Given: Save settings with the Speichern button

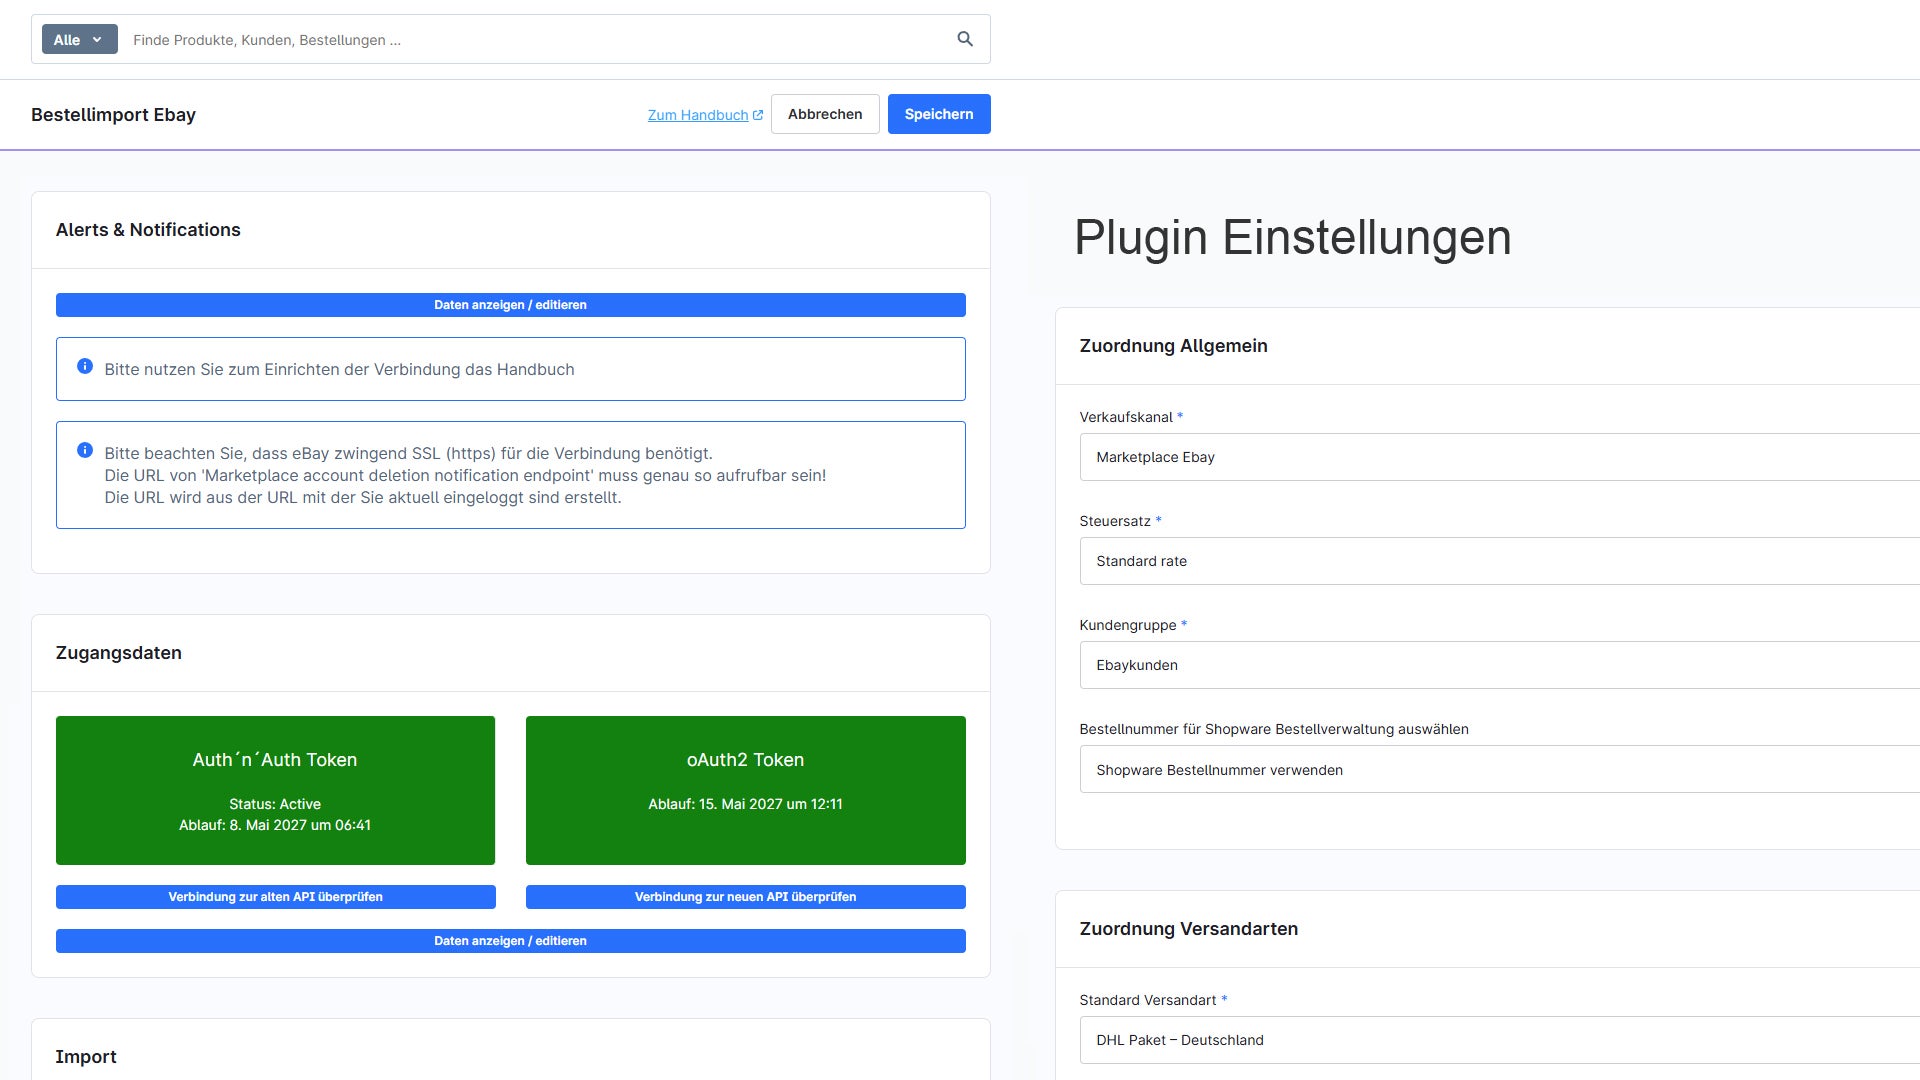Looking at the screenshot, I should click(x=939, y=114).
